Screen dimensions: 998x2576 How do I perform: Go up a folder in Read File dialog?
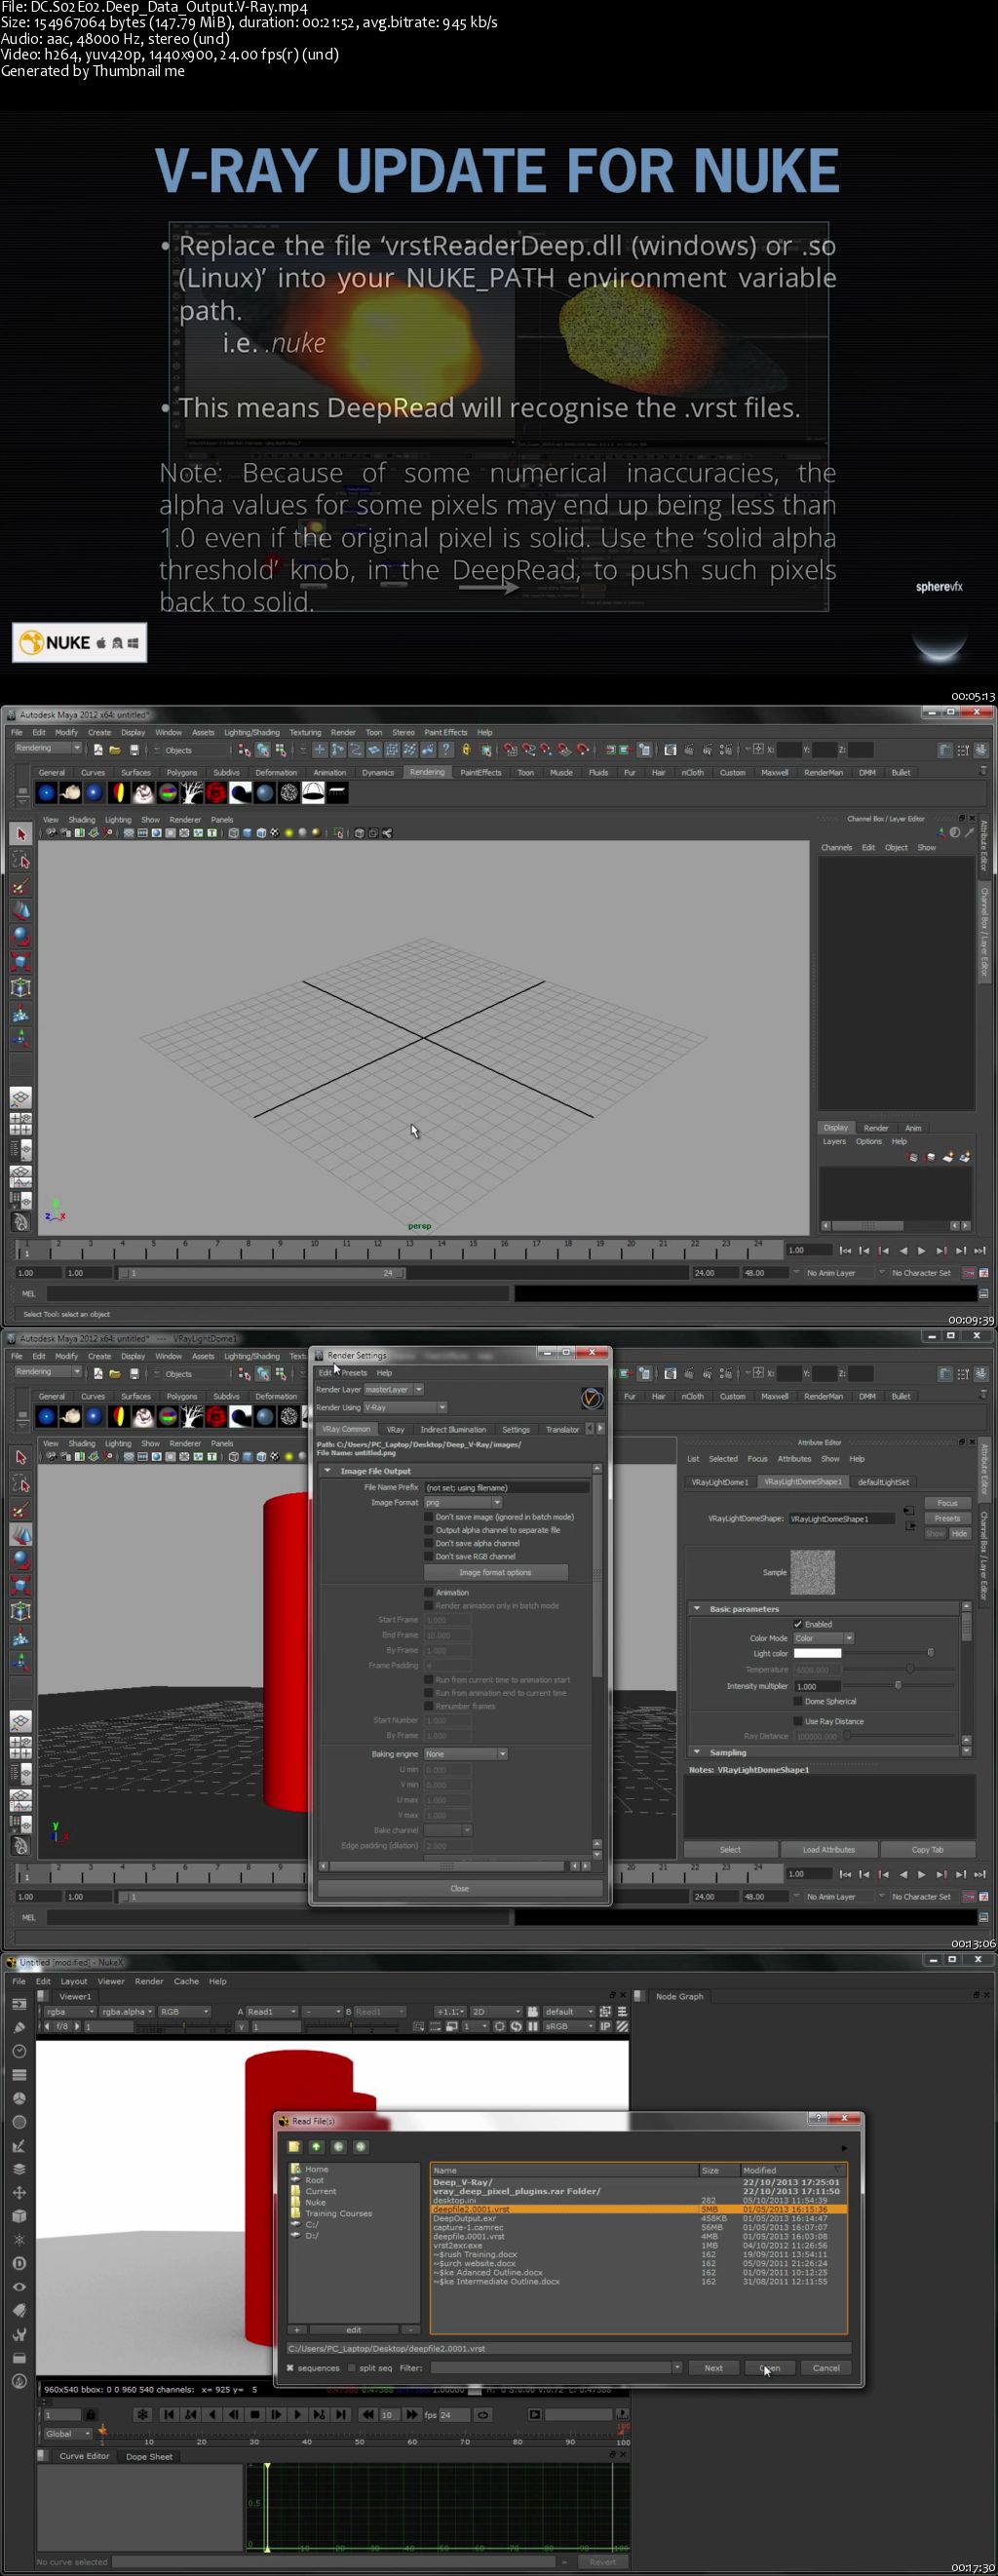[x=316, y=2147]
